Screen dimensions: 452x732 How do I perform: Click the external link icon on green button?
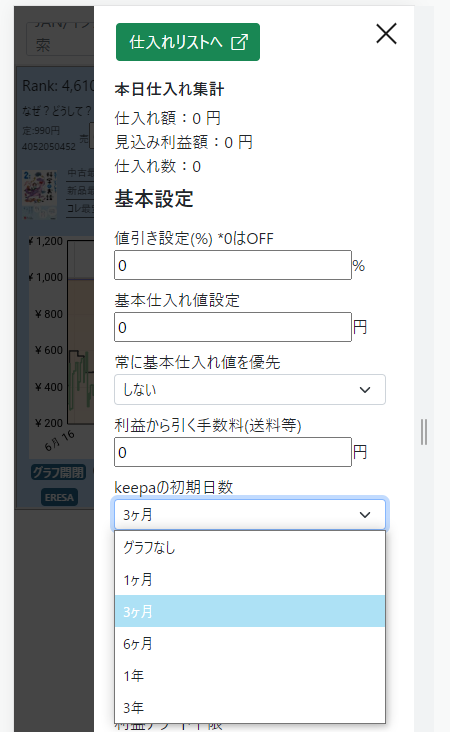click(x=240, y=42)
